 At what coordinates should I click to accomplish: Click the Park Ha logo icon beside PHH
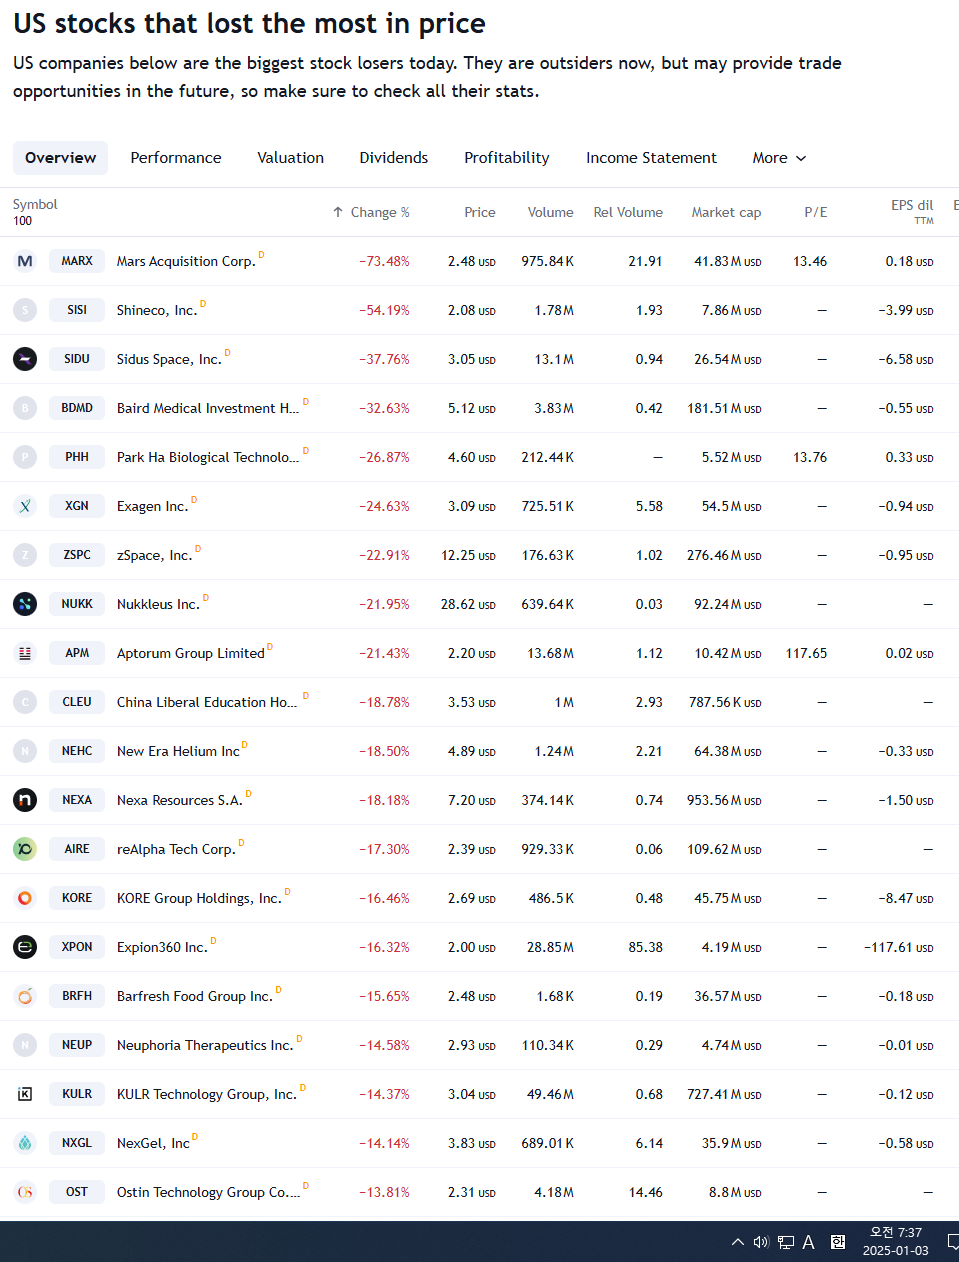click(25, 457)
